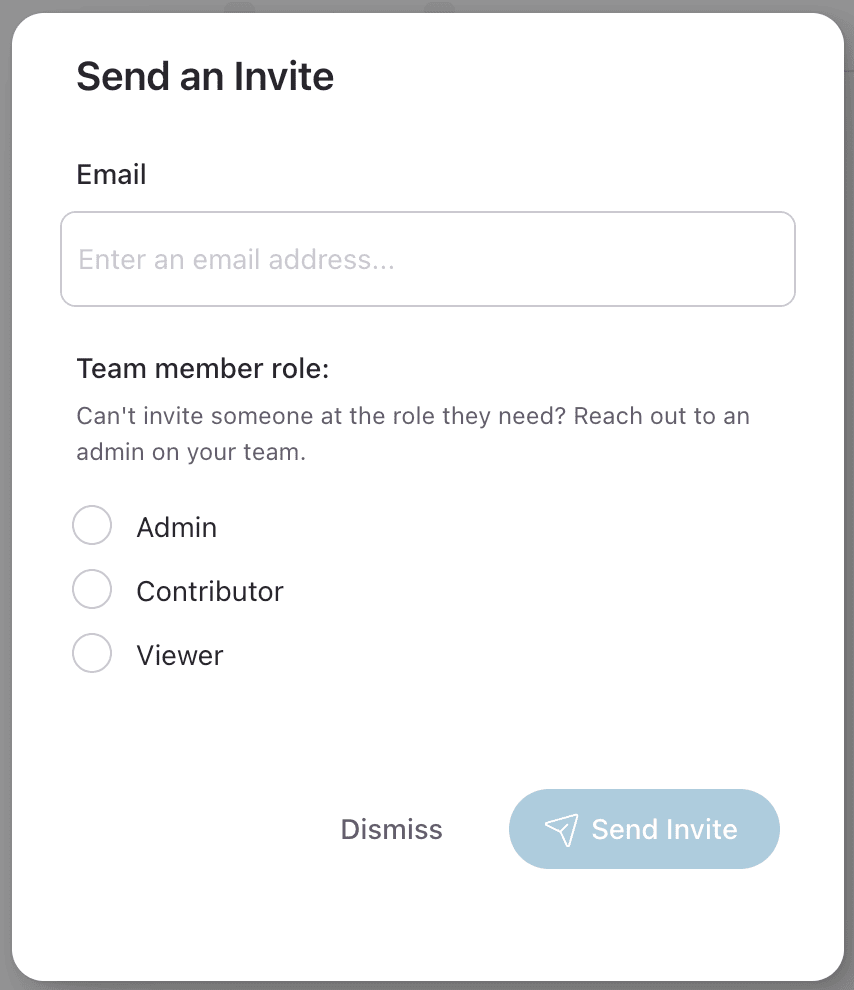854x990 pixels.
Task: Click the Send Invite button
Action: [x=644, y=829]
